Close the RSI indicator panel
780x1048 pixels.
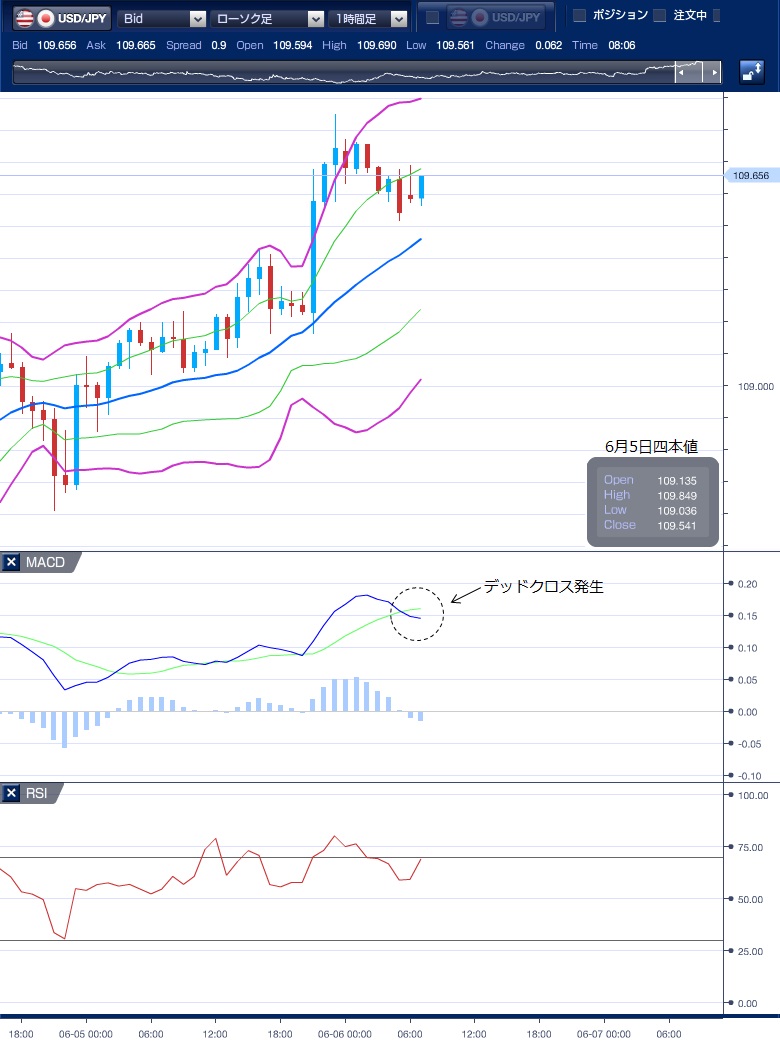point(11,794)
